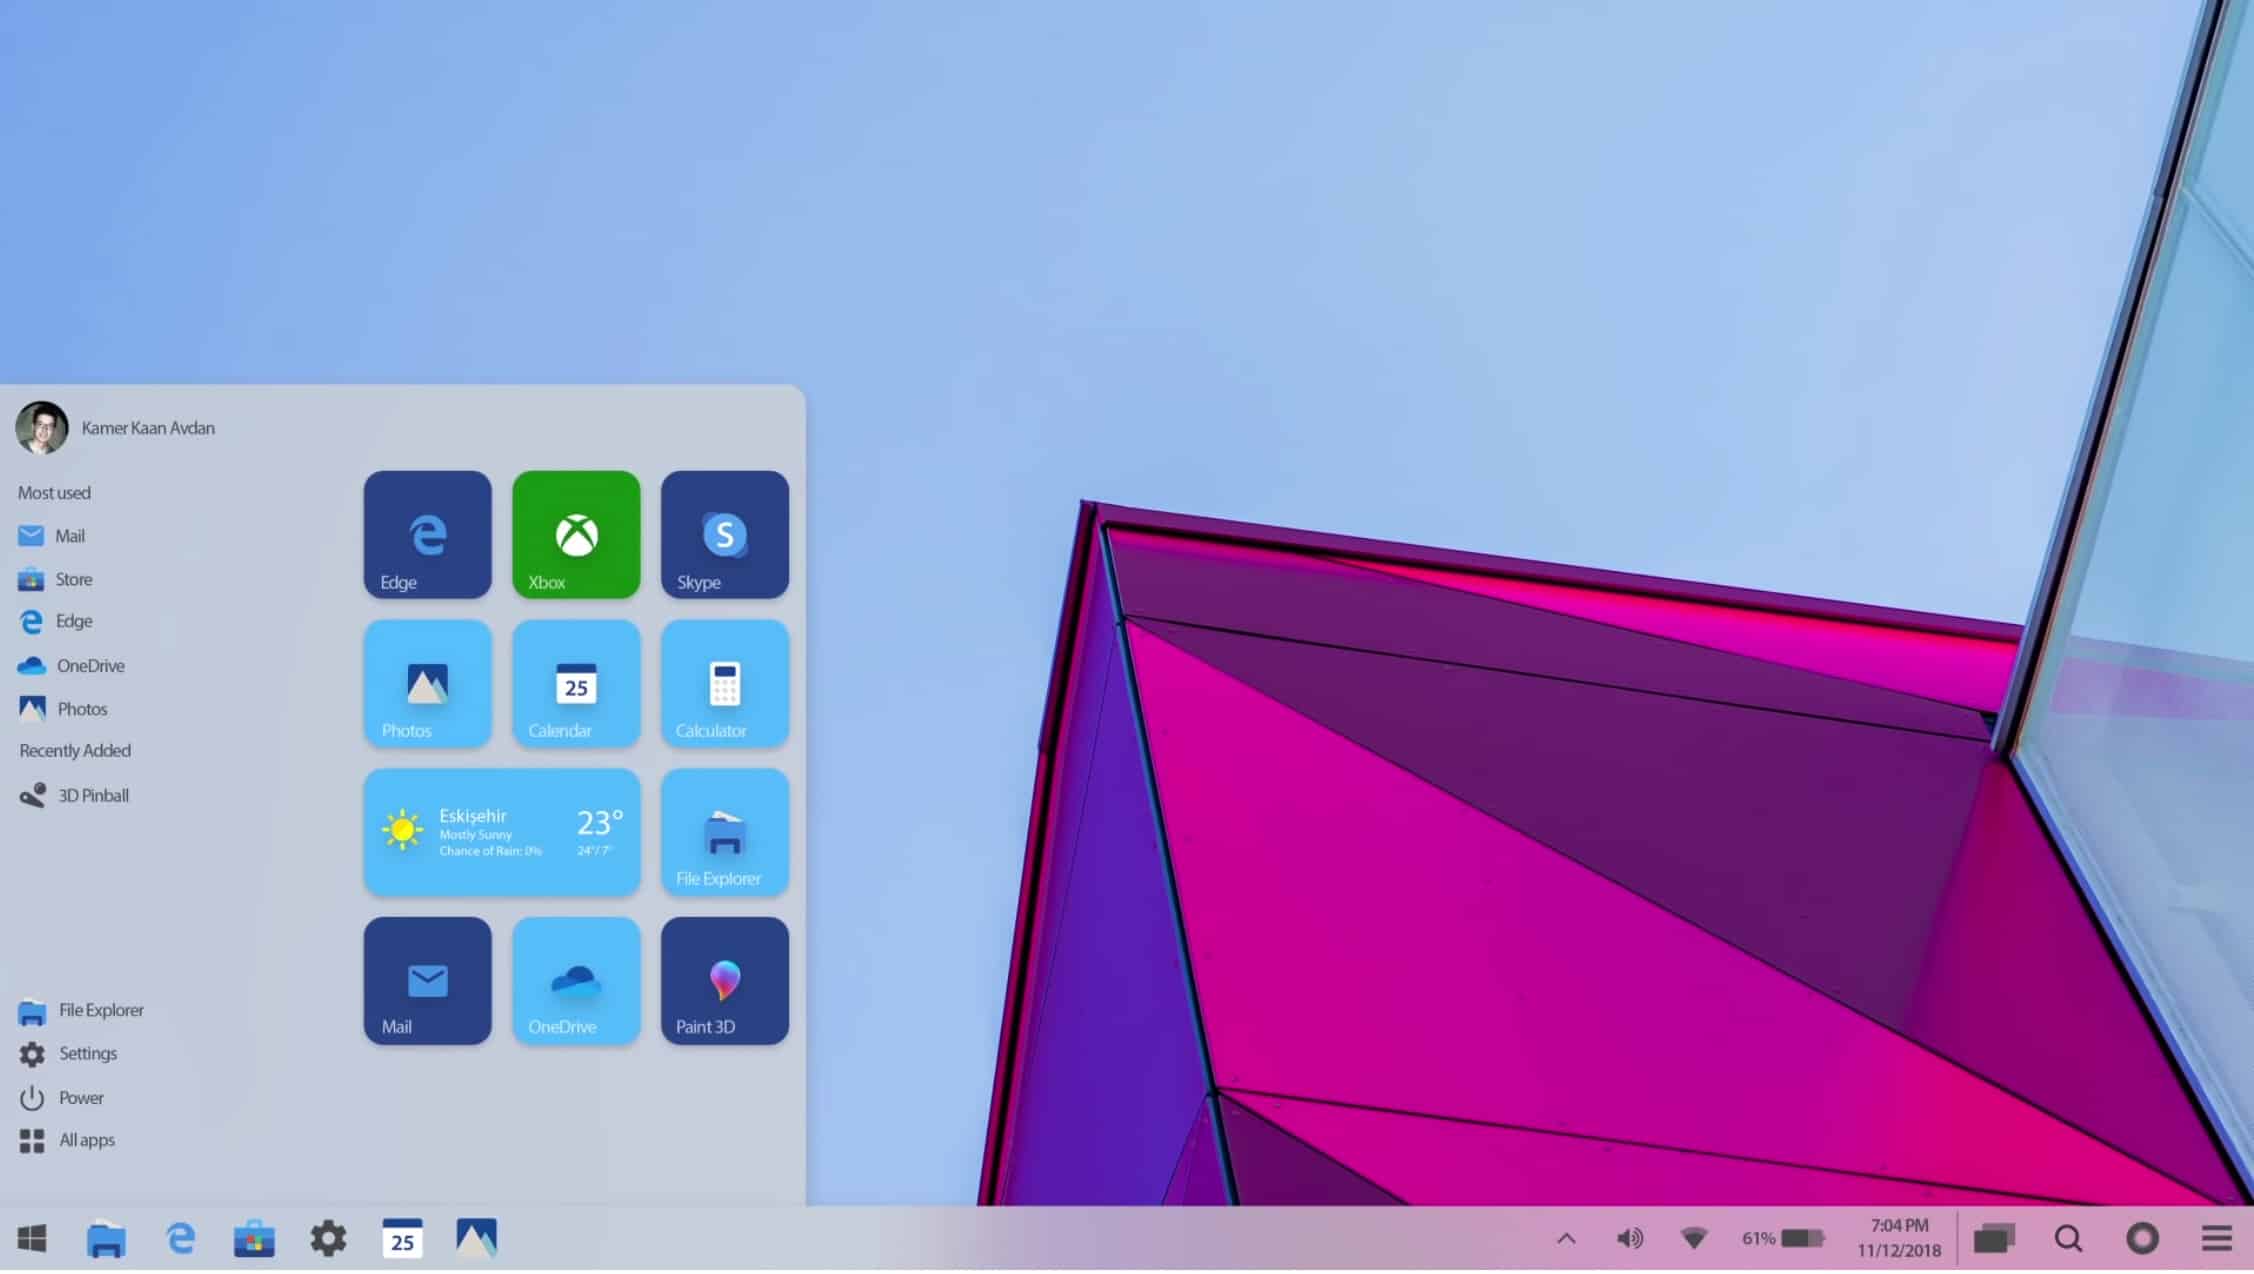Expand the system tray hidden icons
The height and width of the screenshot is (1274, 2254).
pos(1562,1237)
